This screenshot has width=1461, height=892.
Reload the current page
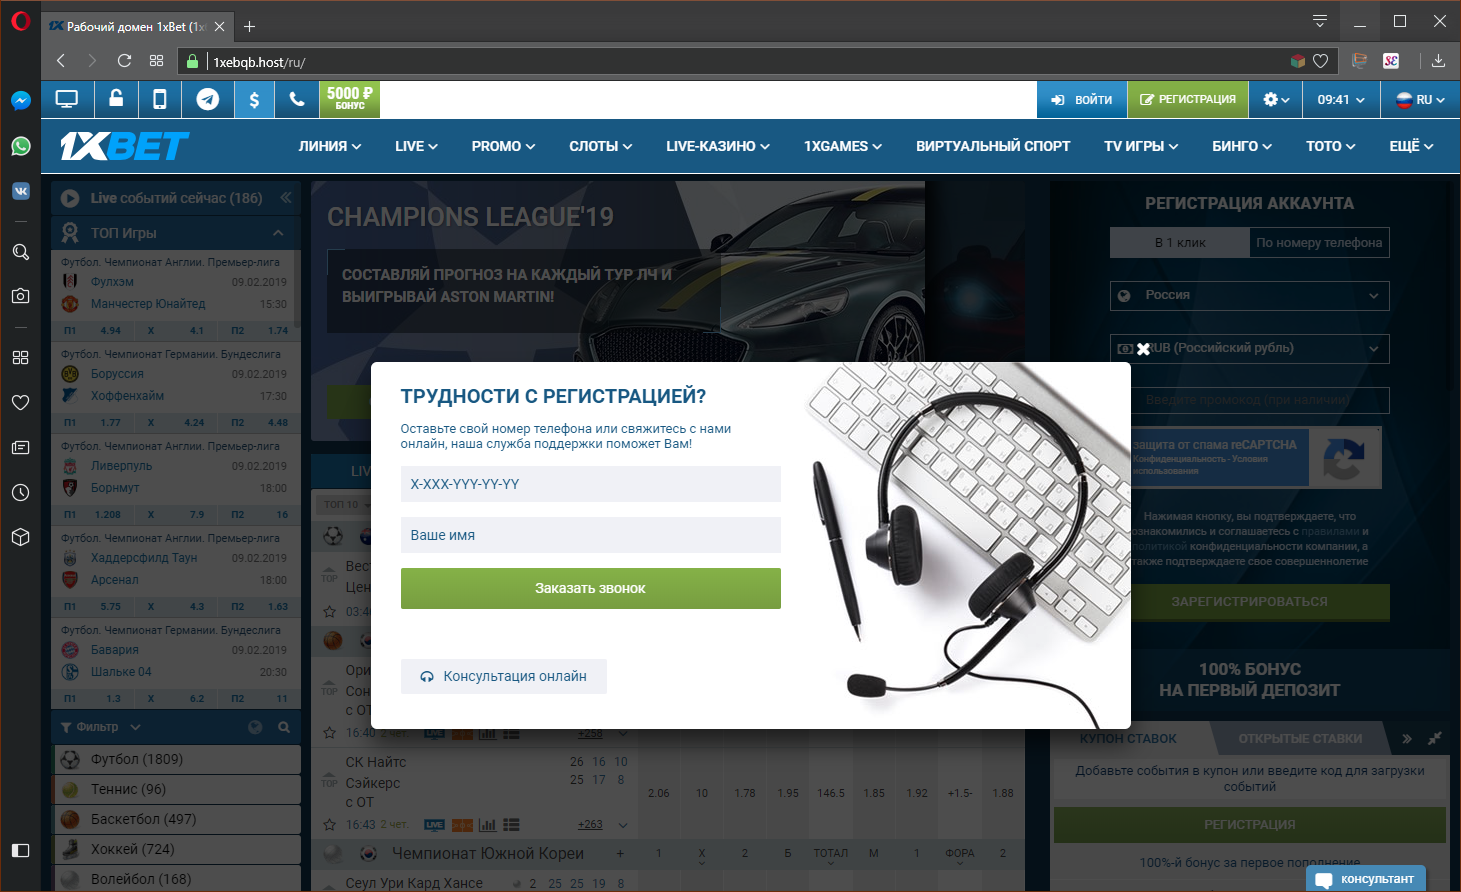pyautogui.click(x=124, y=61)
